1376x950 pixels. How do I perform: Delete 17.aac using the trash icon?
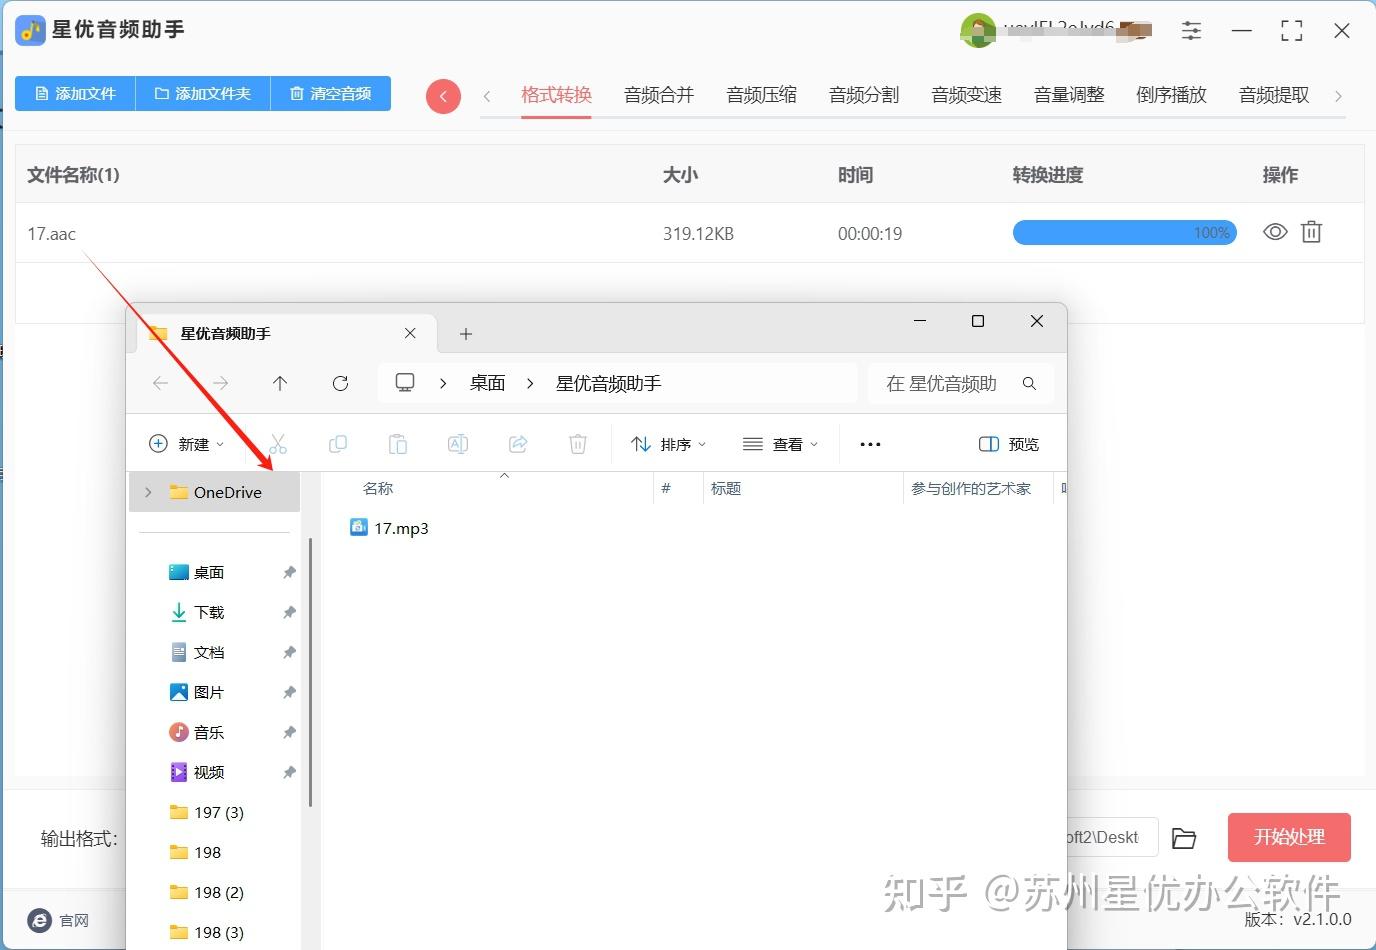(x=1311, y=232)
